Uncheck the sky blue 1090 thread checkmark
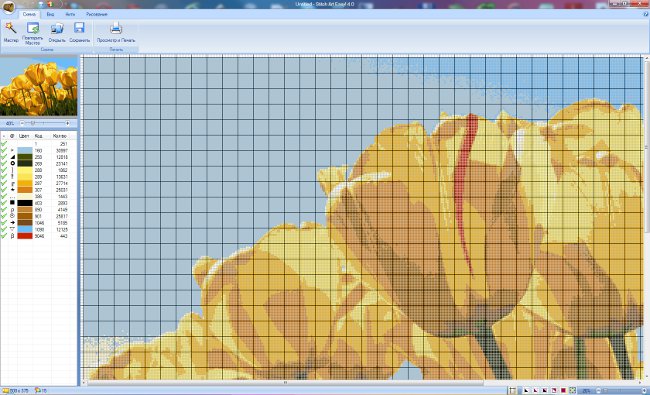 [4, 229]
